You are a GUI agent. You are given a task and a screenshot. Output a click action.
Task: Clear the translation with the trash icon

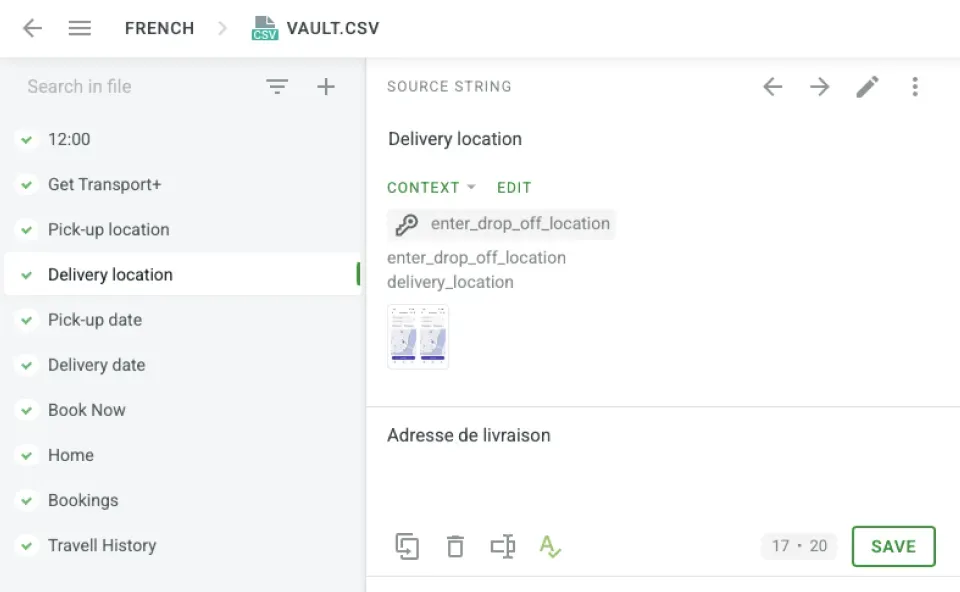pyautogui.click(x=455, y=546)
